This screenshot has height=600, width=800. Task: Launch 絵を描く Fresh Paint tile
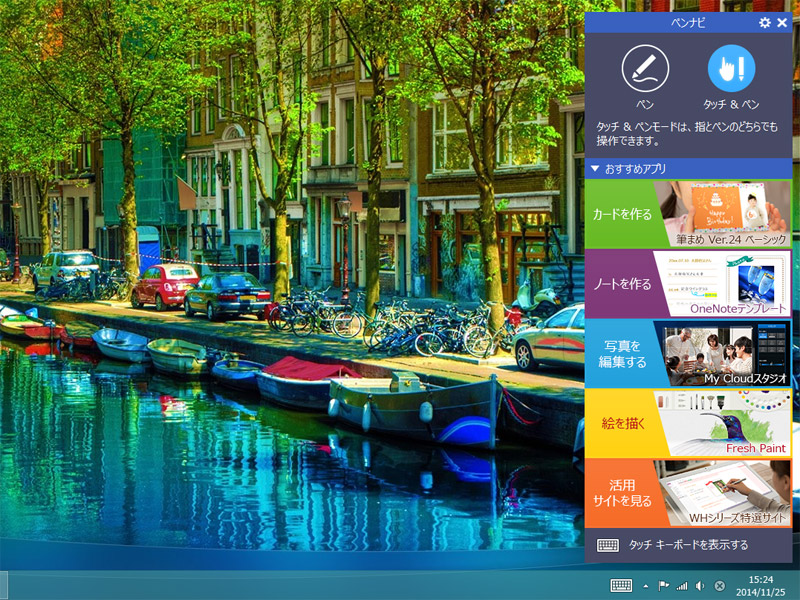pyautogui.click(x=688, y=423)
